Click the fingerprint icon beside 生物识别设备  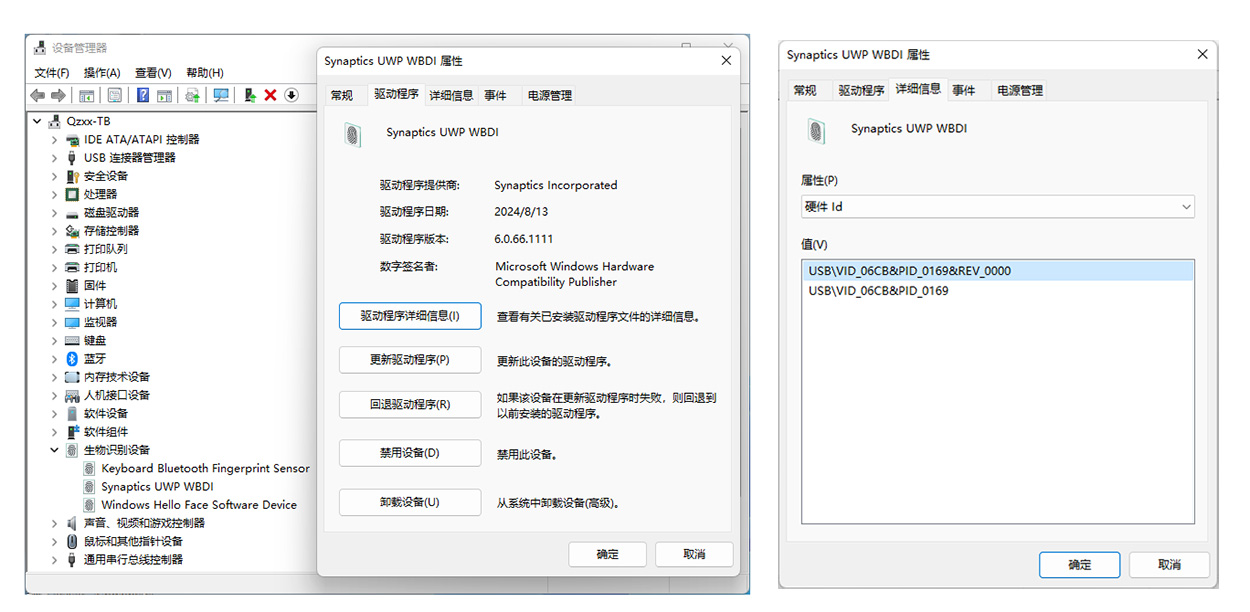(x=72, y=450)
